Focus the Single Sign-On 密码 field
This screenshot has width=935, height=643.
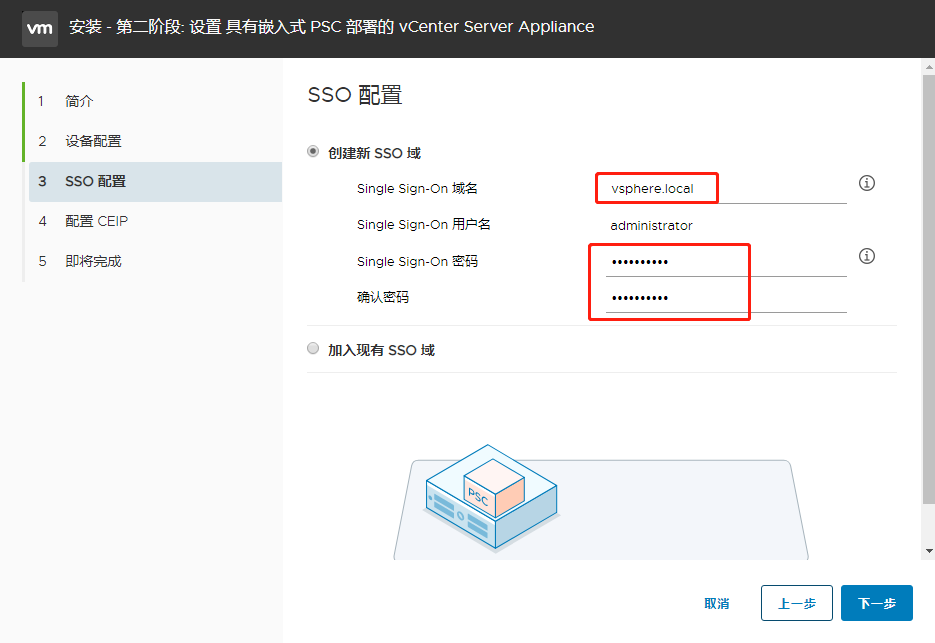tap(726, 262)
